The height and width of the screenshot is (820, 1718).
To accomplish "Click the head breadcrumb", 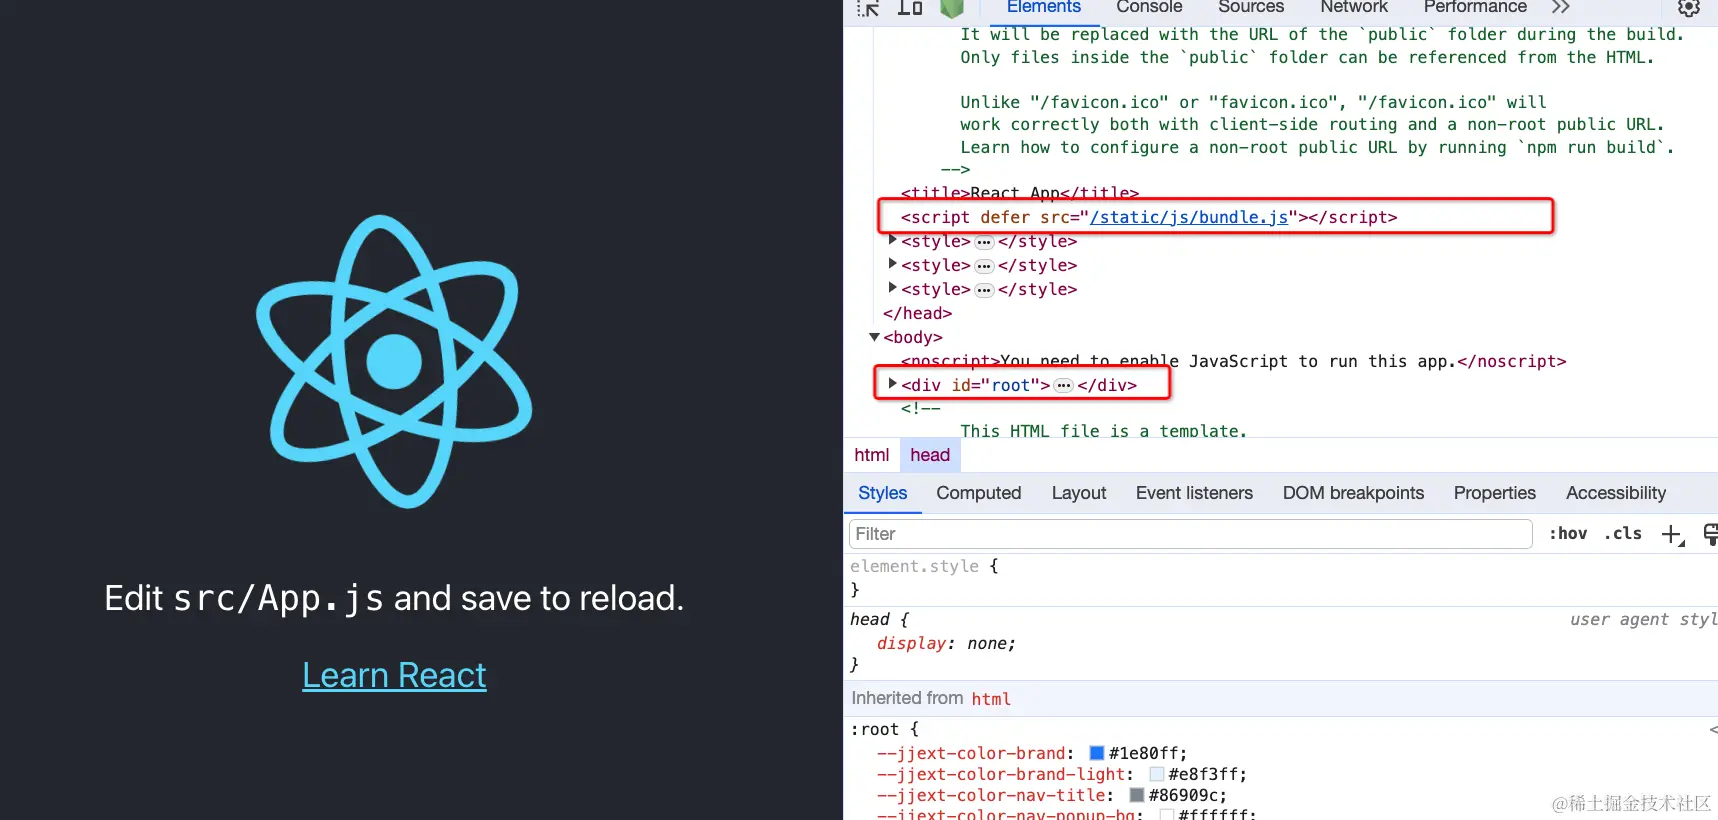I will (930, 455).
